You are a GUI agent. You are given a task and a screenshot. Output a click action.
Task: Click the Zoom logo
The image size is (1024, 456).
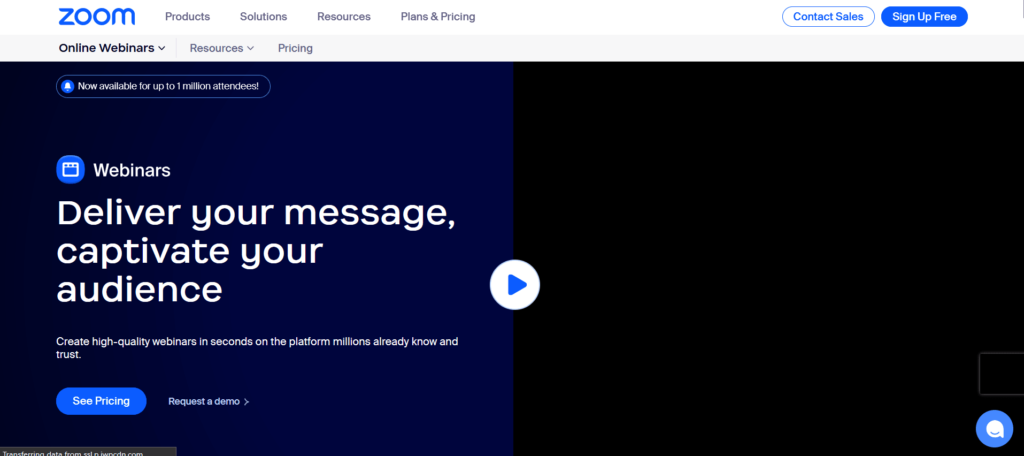coord(97,16)
